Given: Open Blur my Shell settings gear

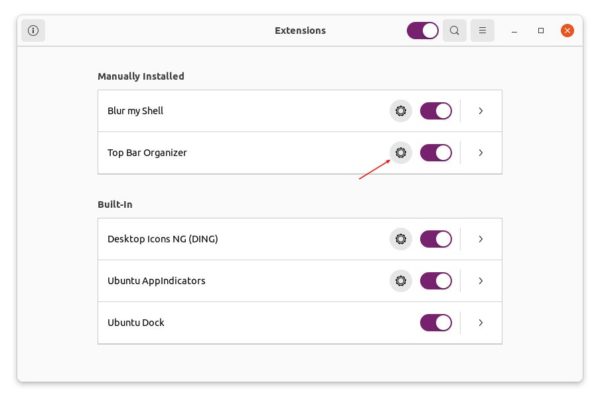Looking at the screenshot, I should click(400, 111).
